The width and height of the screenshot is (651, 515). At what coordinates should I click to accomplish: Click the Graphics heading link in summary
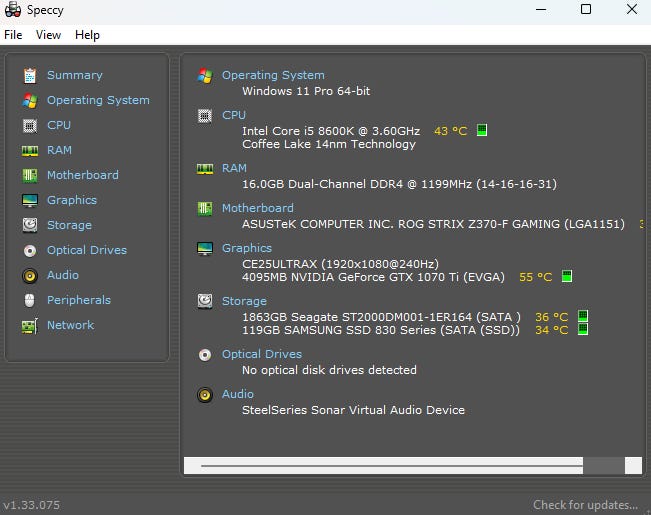tap(247, 248)
